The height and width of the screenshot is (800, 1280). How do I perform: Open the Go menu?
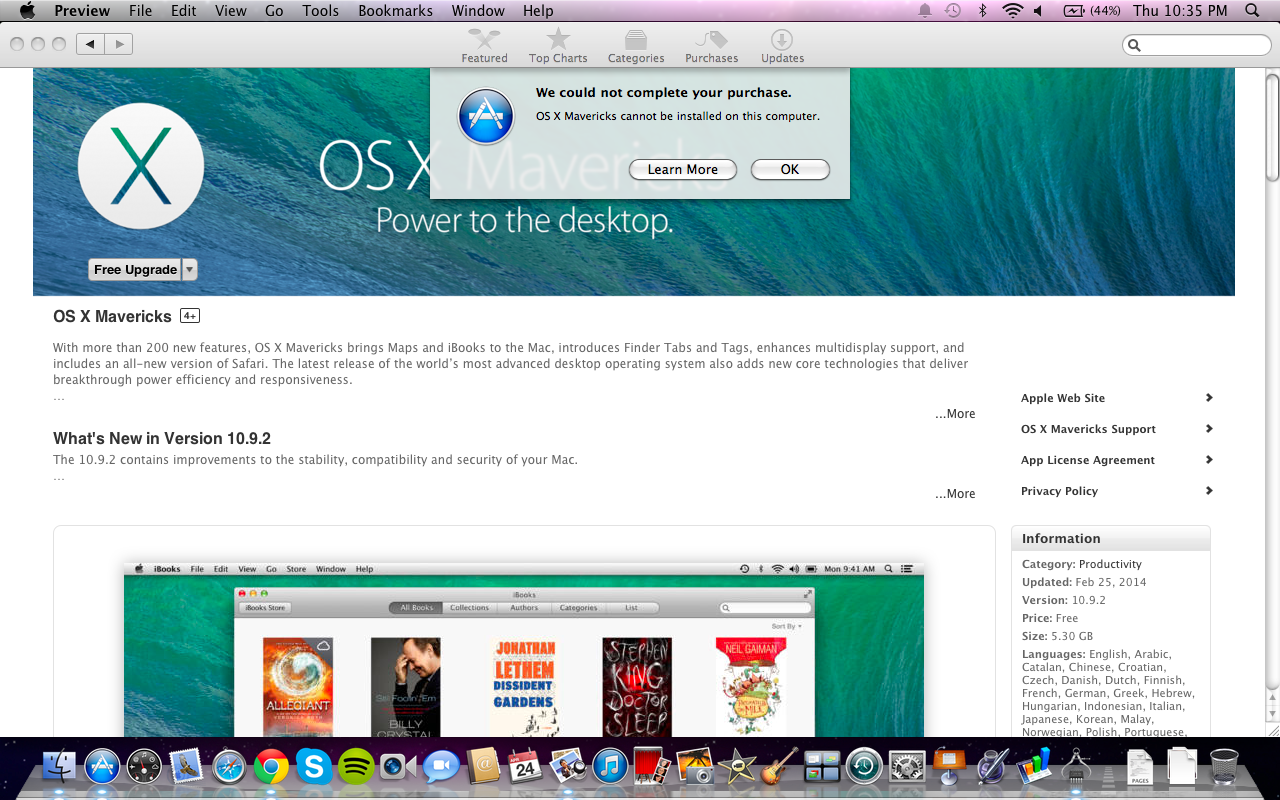click(275, 11)
